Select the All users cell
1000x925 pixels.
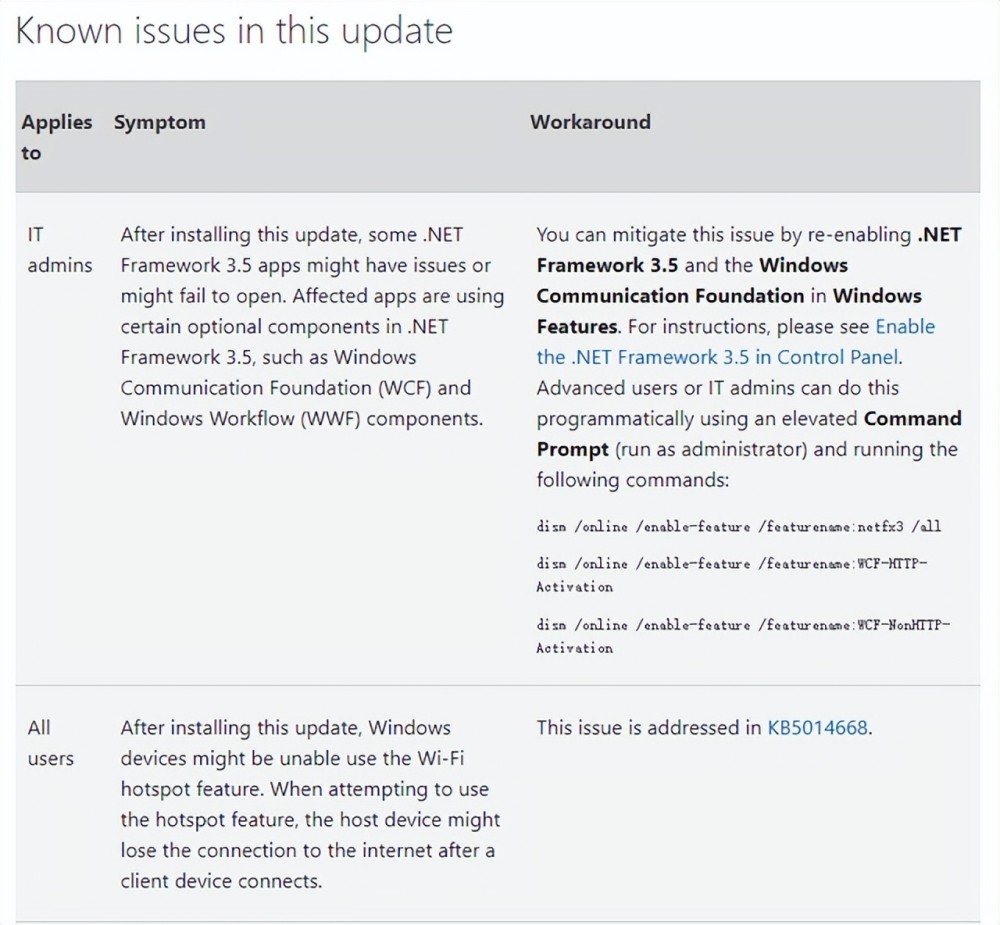(50, 743)
